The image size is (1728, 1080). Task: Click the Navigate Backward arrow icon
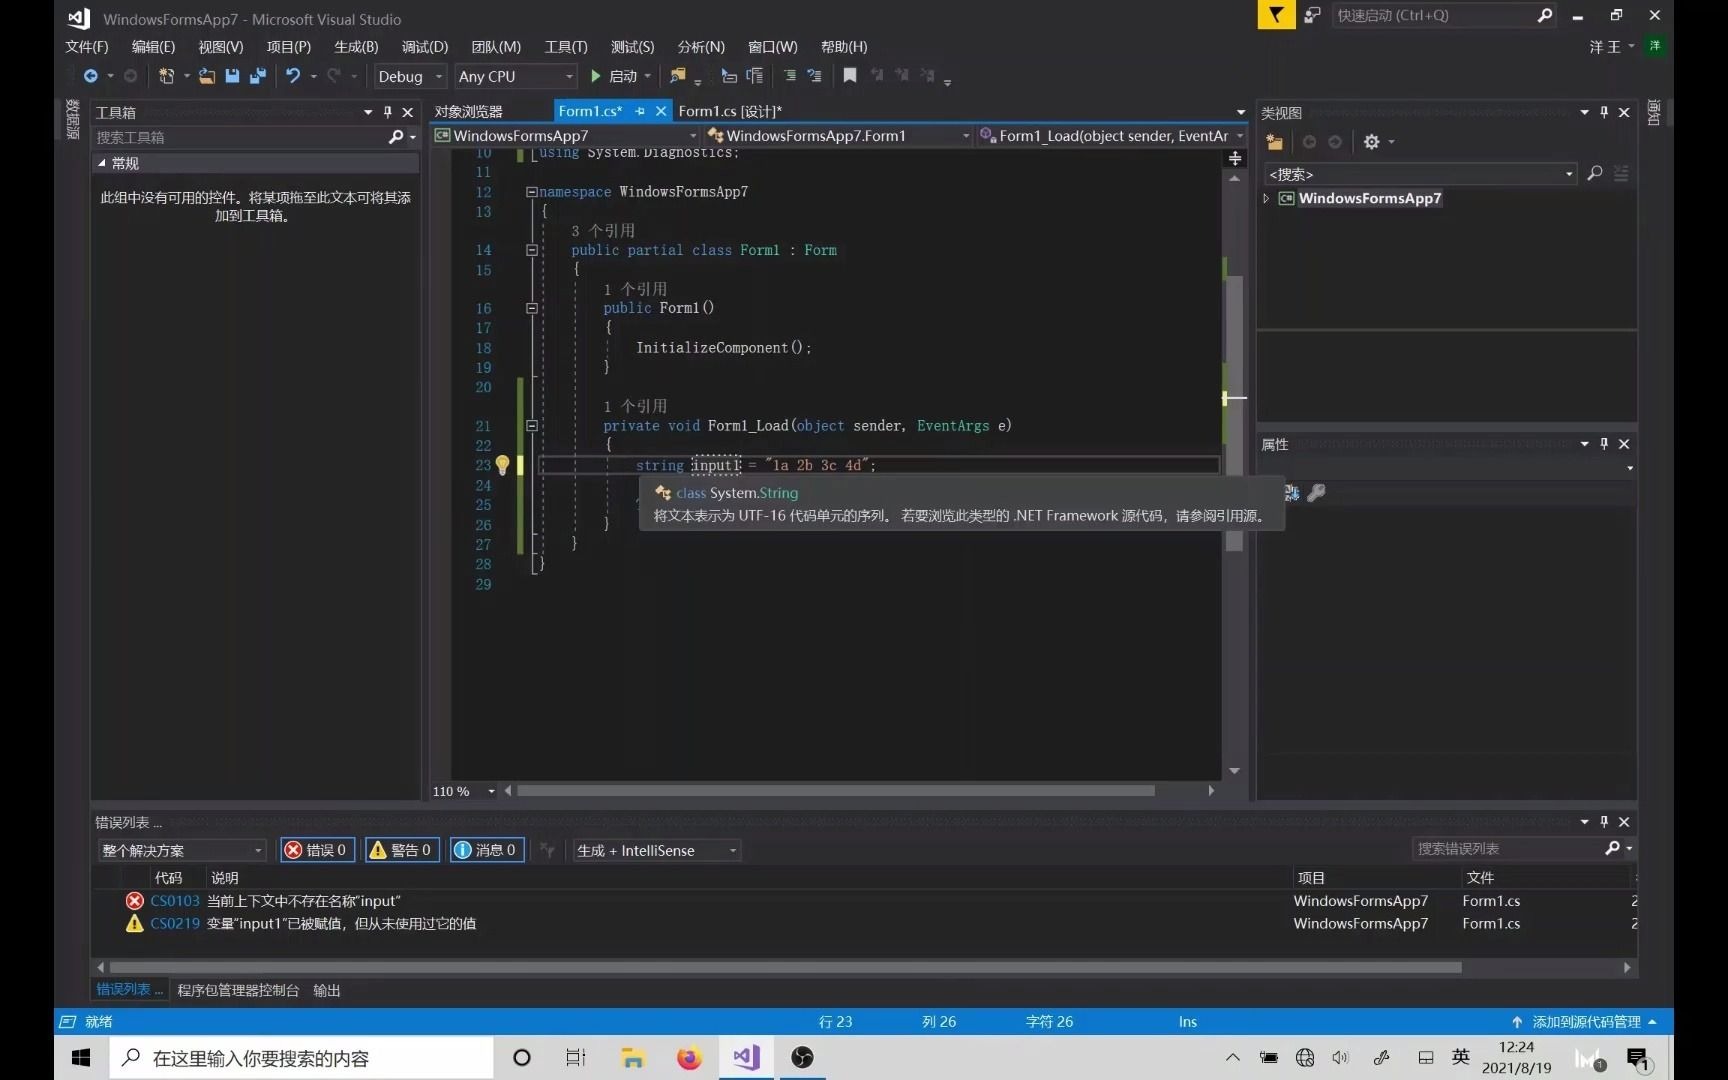[90, 76]
